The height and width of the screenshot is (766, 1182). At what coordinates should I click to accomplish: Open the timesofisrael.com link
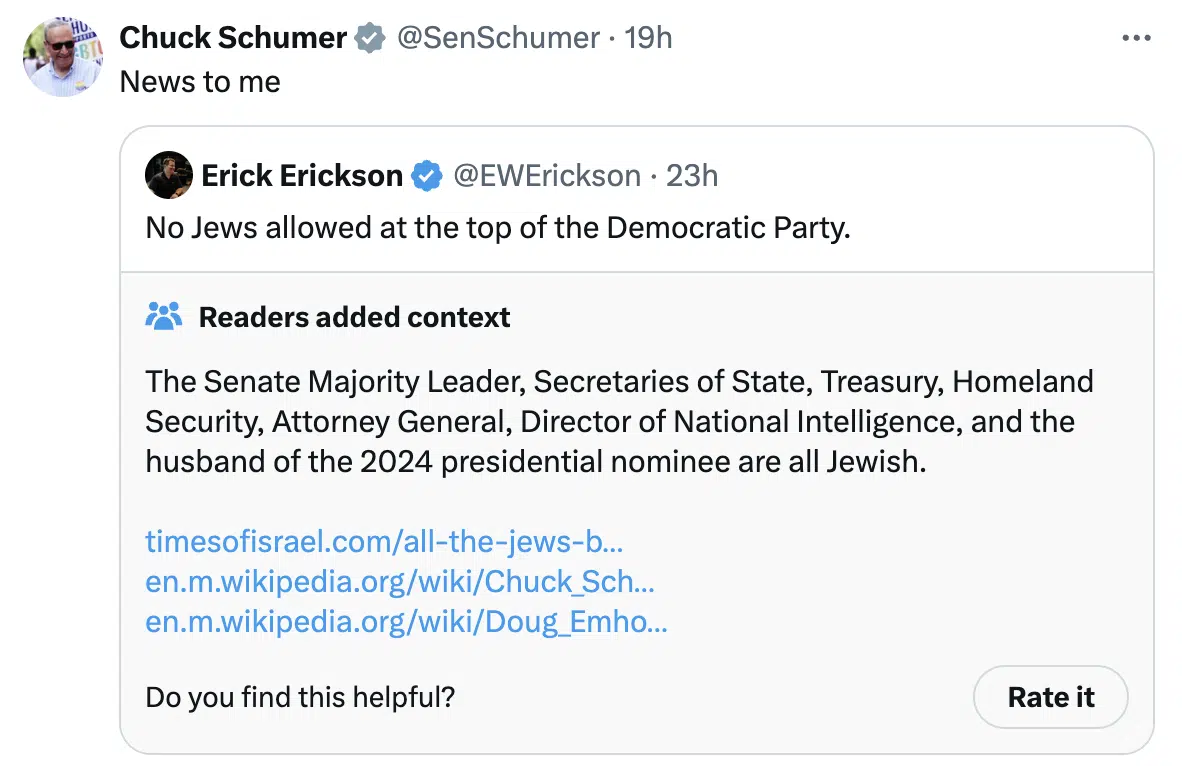[x=384, y=541]
